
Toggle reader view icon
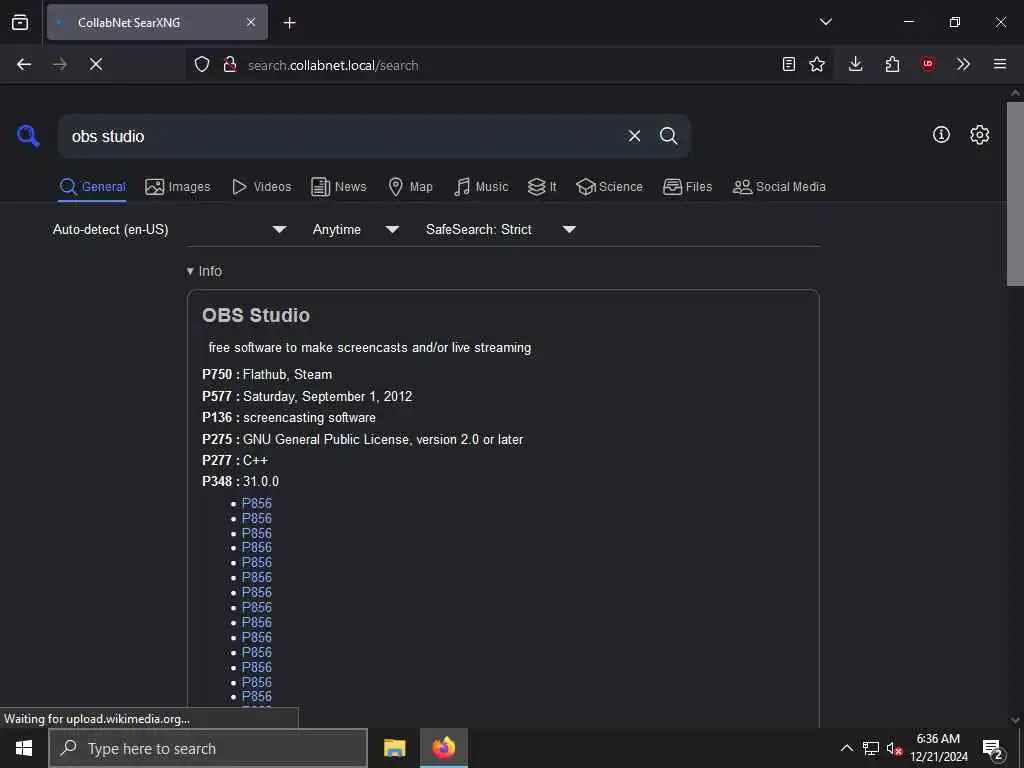click(789, 64)
